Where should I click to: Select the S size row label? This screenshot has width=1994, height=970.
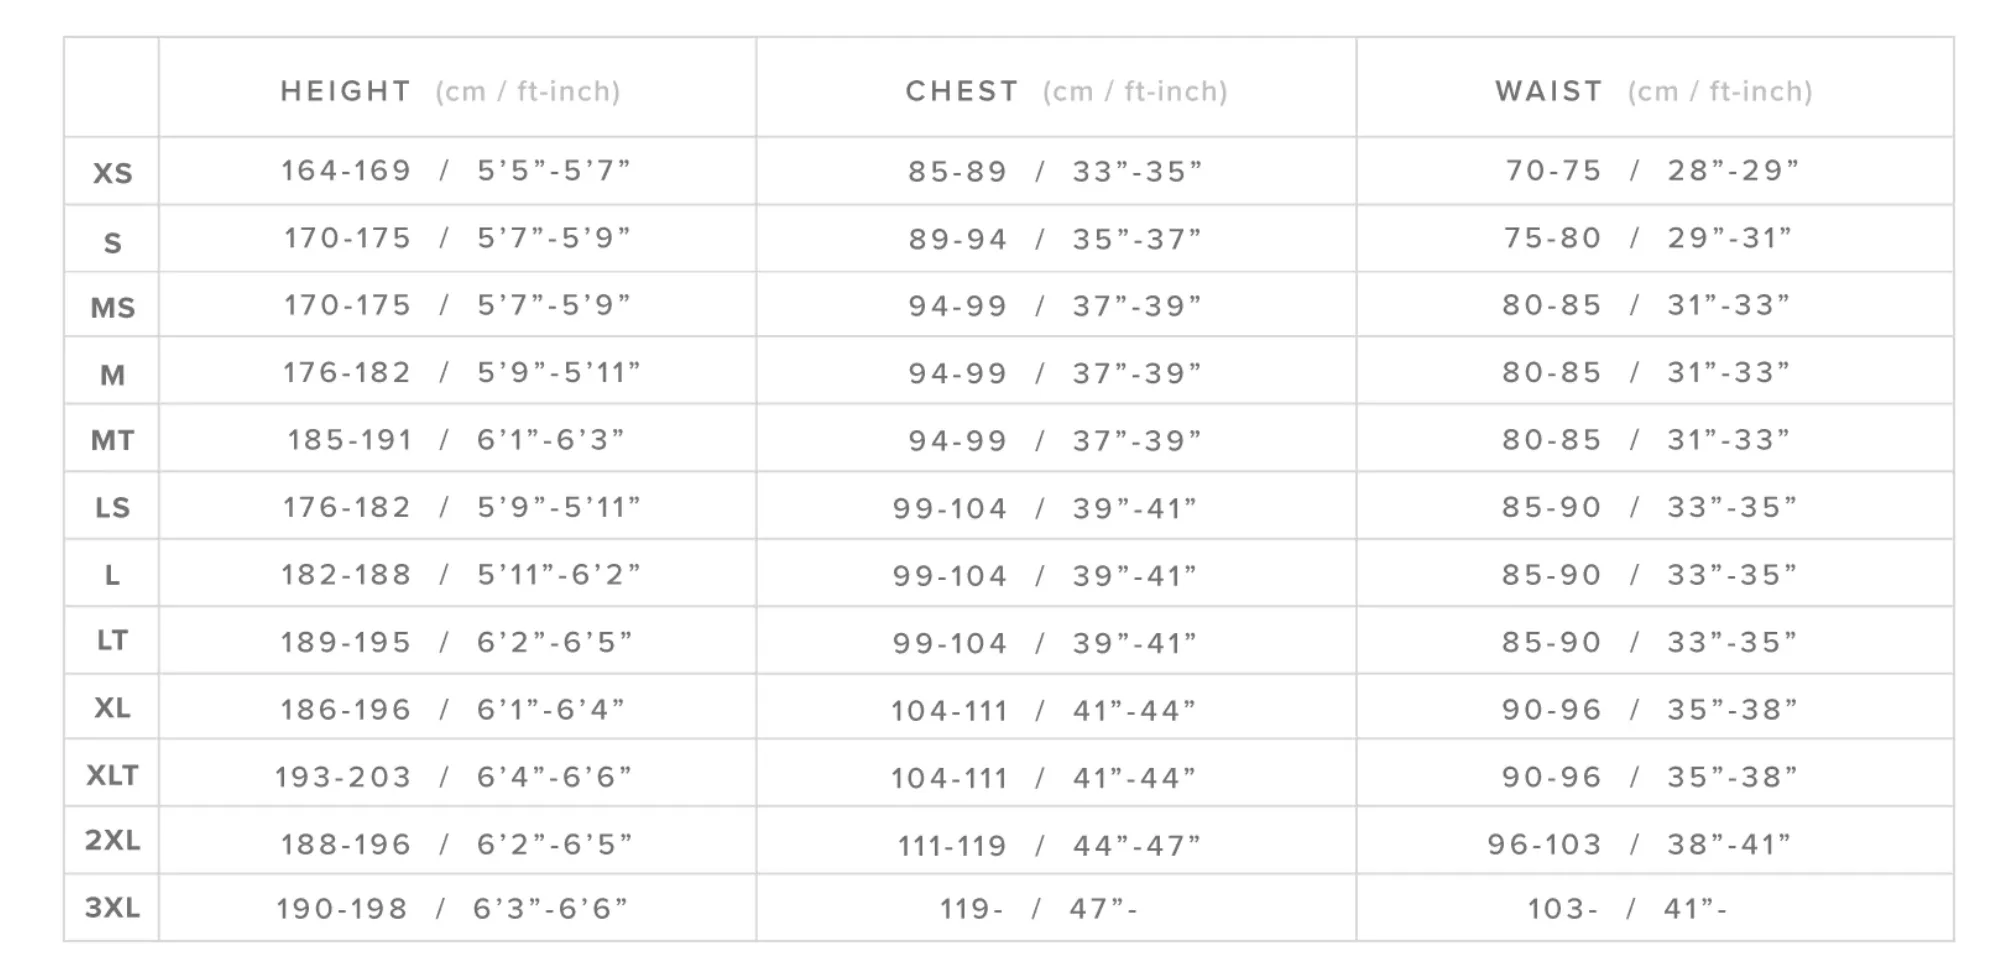(112, 242)
